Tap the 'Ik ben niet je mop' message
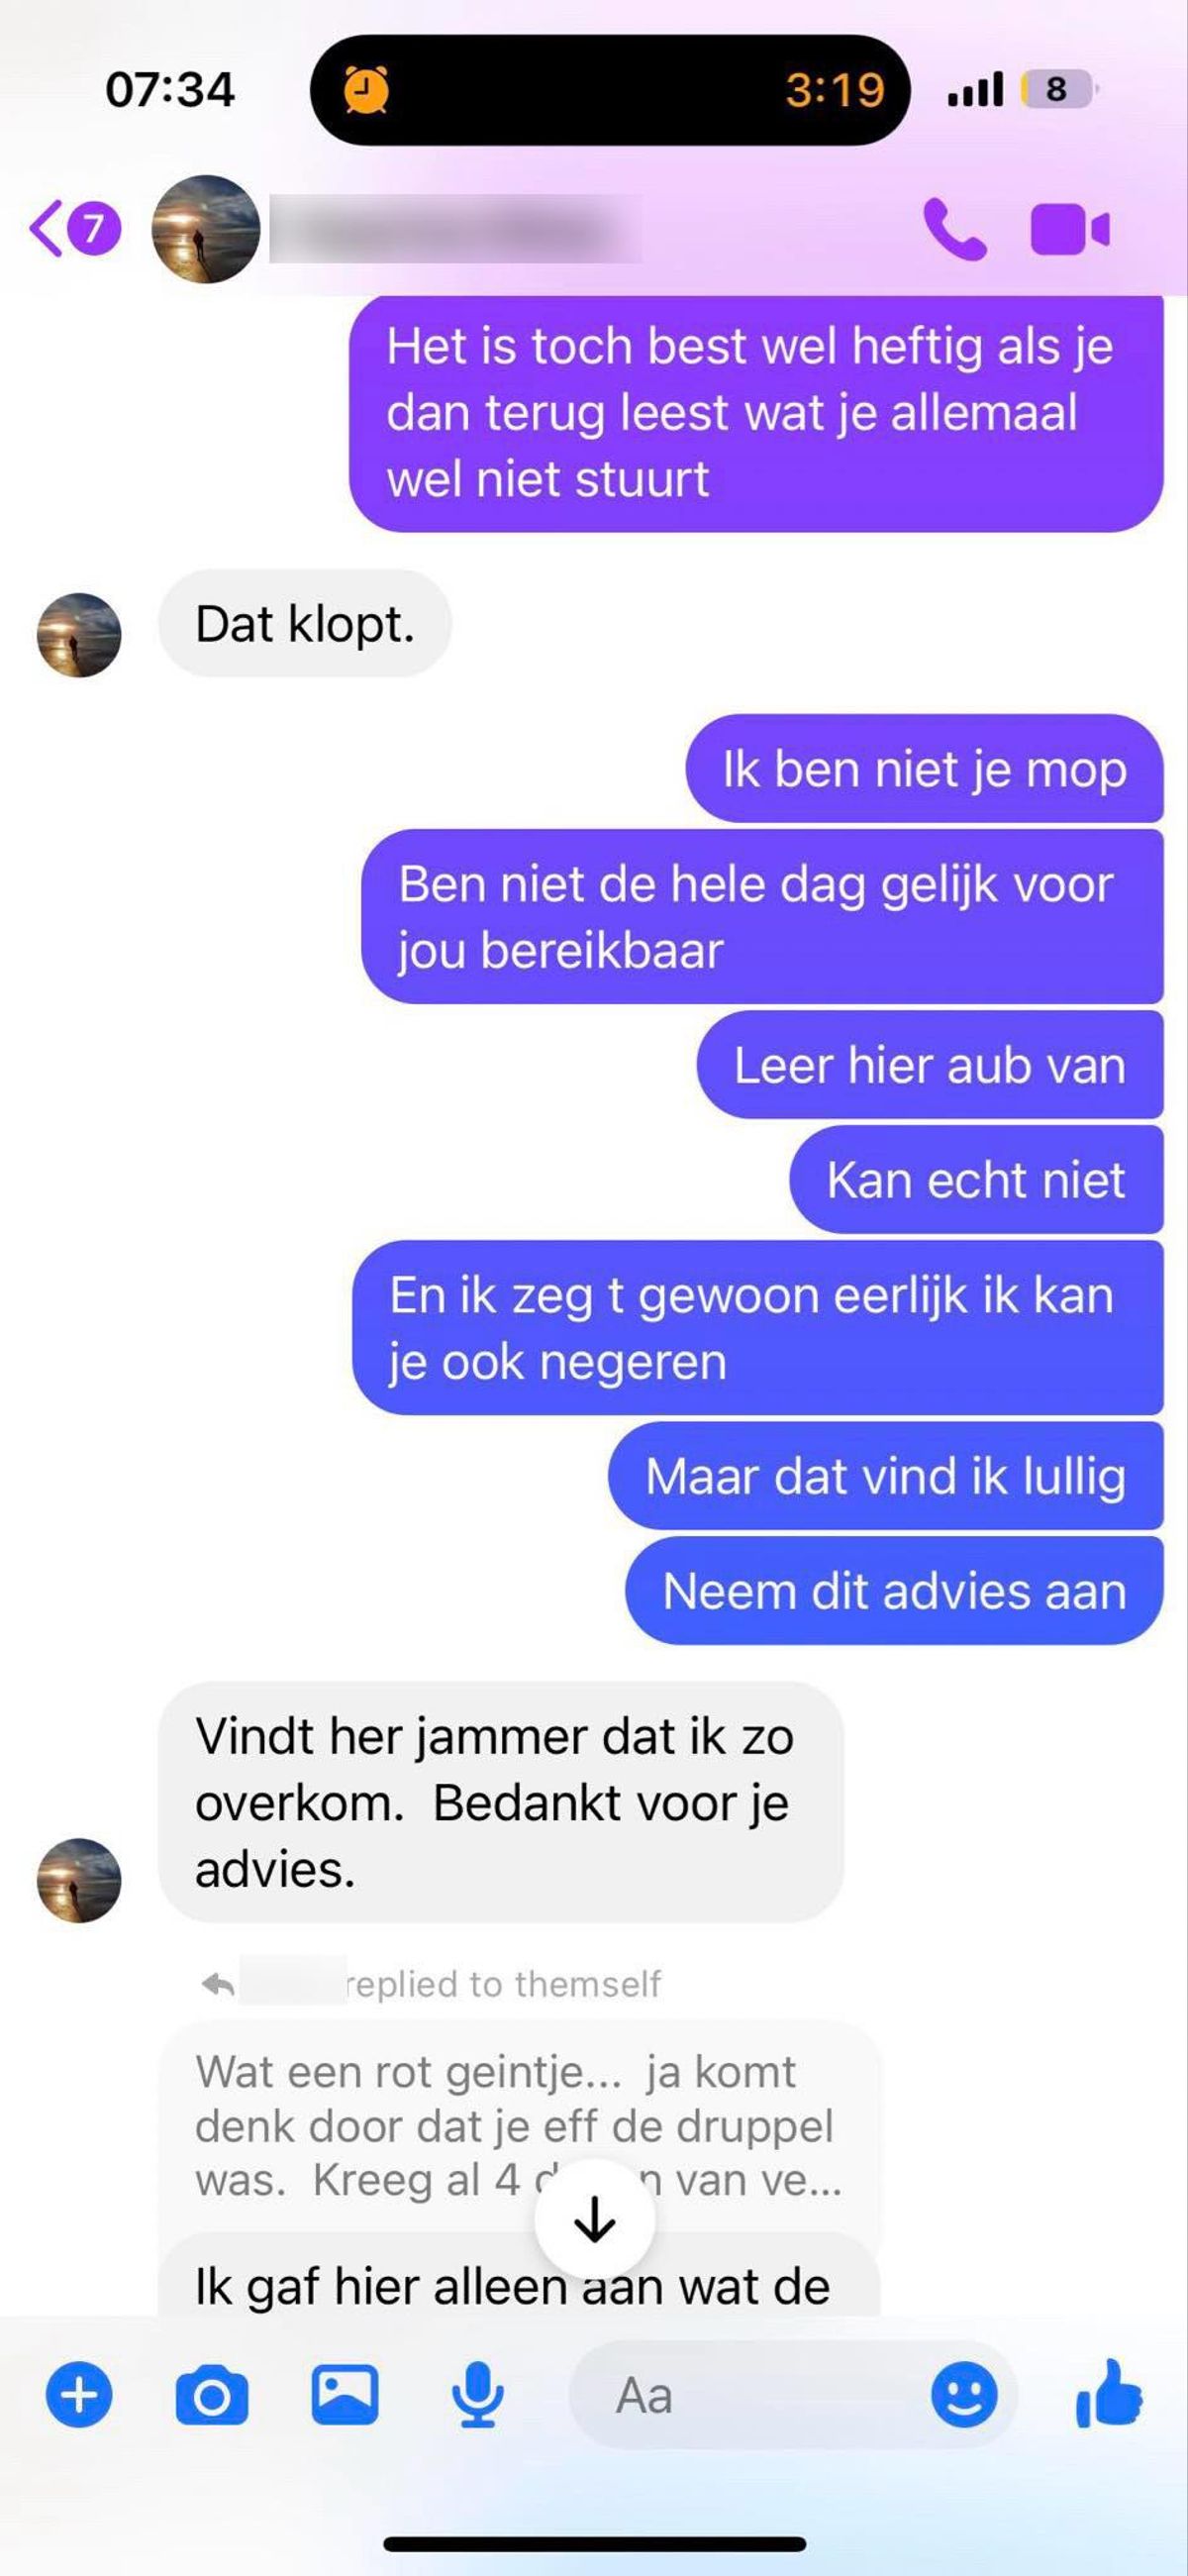Viewport: 1188px width, 2576px height. point(925,769)
